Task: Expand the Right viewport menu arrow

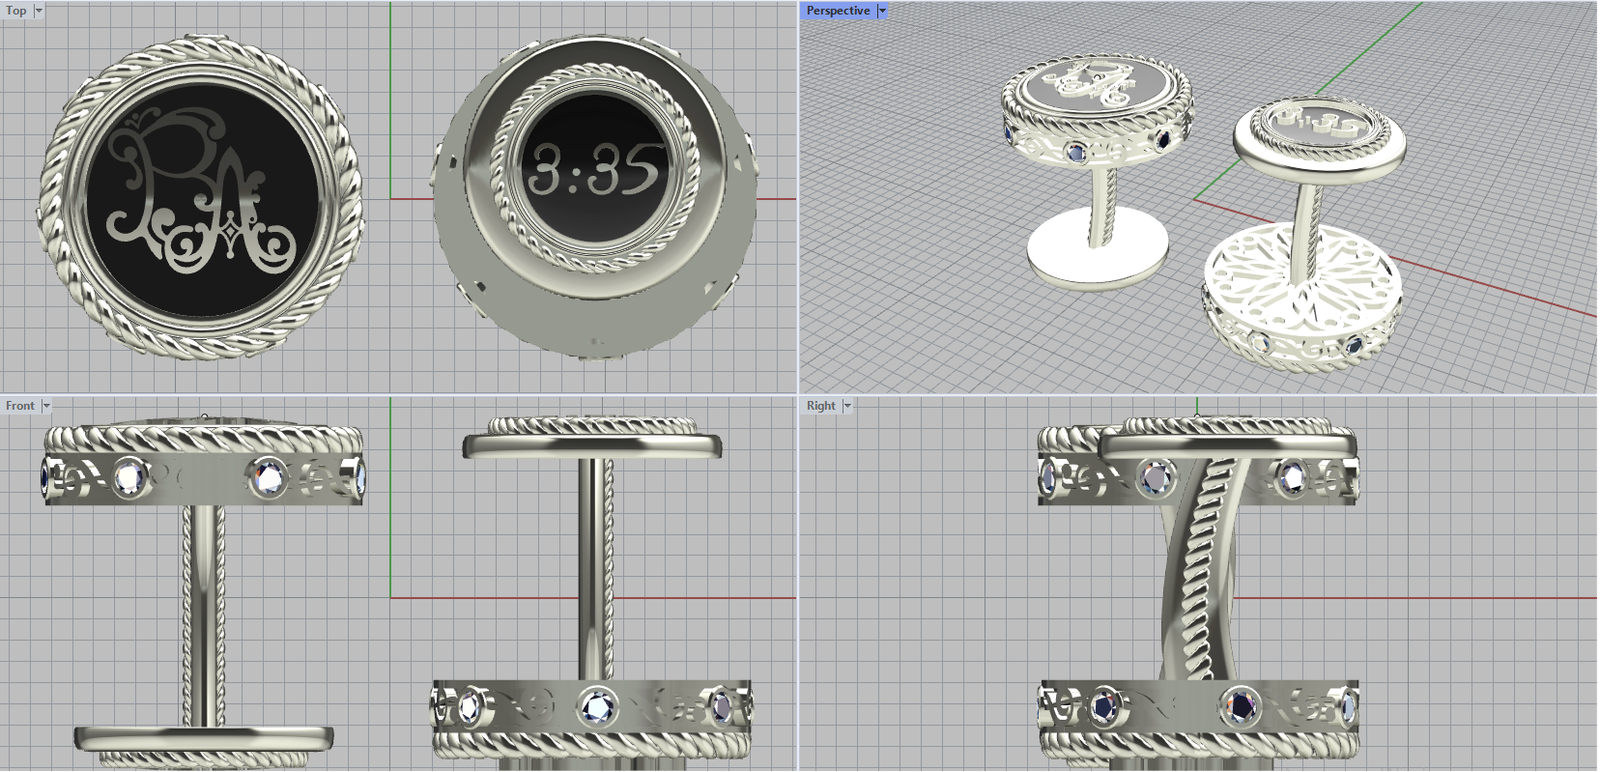Action: [847, 406]
